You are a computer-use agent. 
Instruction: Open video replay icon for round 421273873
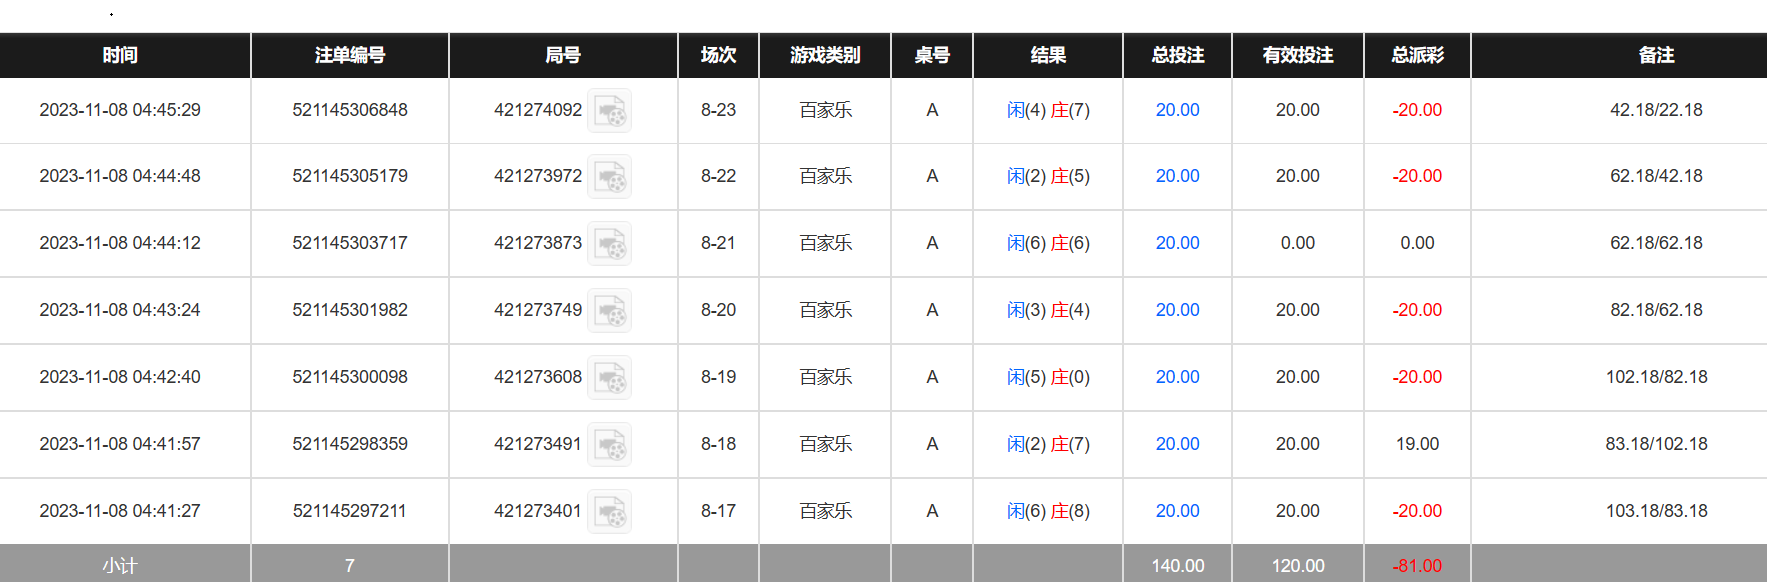609,244
